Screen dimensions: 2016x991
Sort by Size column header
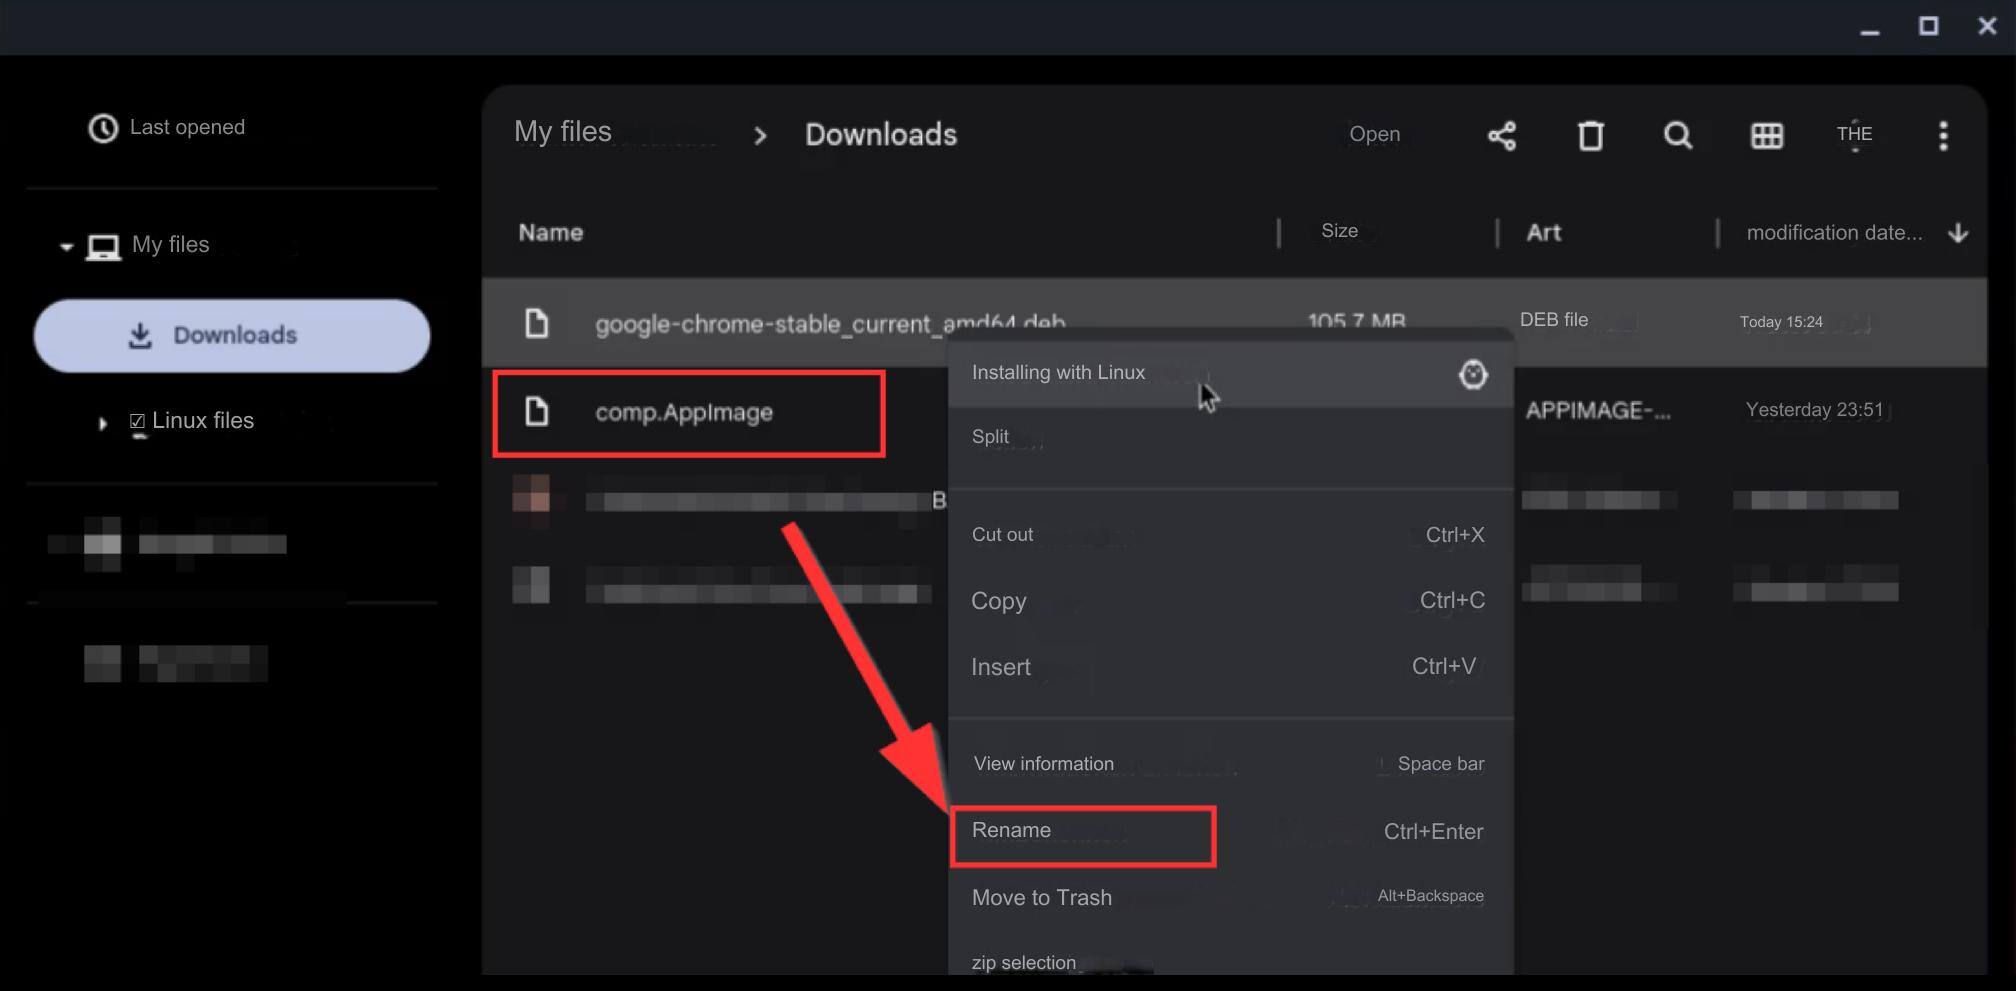coord(1339,231)
